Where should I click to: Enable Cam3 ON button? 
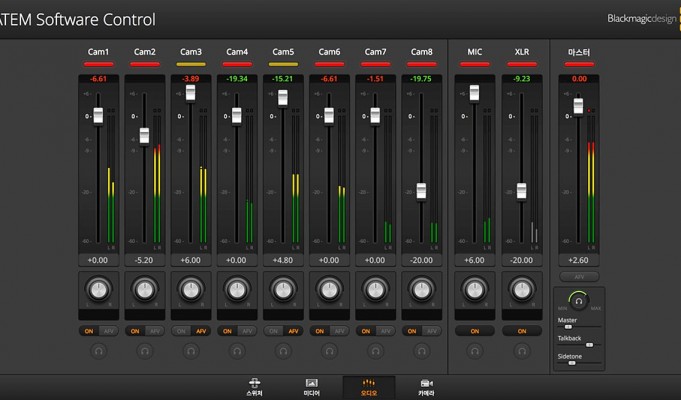pyautogui.click(x=181, y=331)
